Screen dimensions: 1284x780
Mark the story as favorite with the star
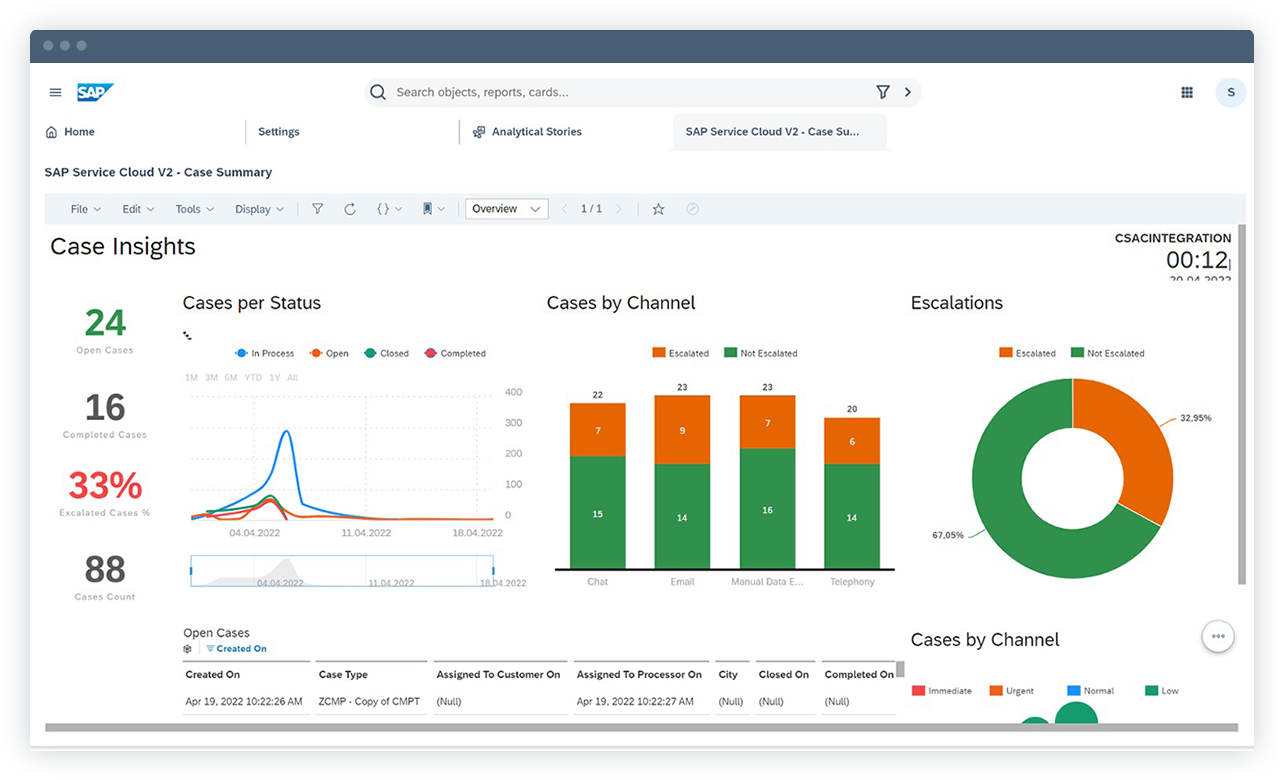658,208
